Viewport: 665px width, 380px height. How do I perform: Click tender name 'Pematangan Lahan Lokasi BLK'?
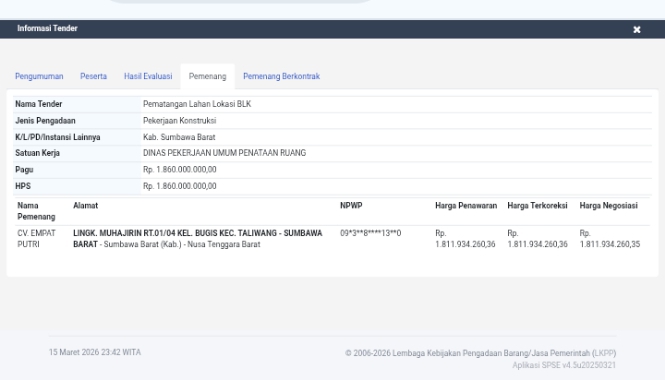[x=197, y=104]
